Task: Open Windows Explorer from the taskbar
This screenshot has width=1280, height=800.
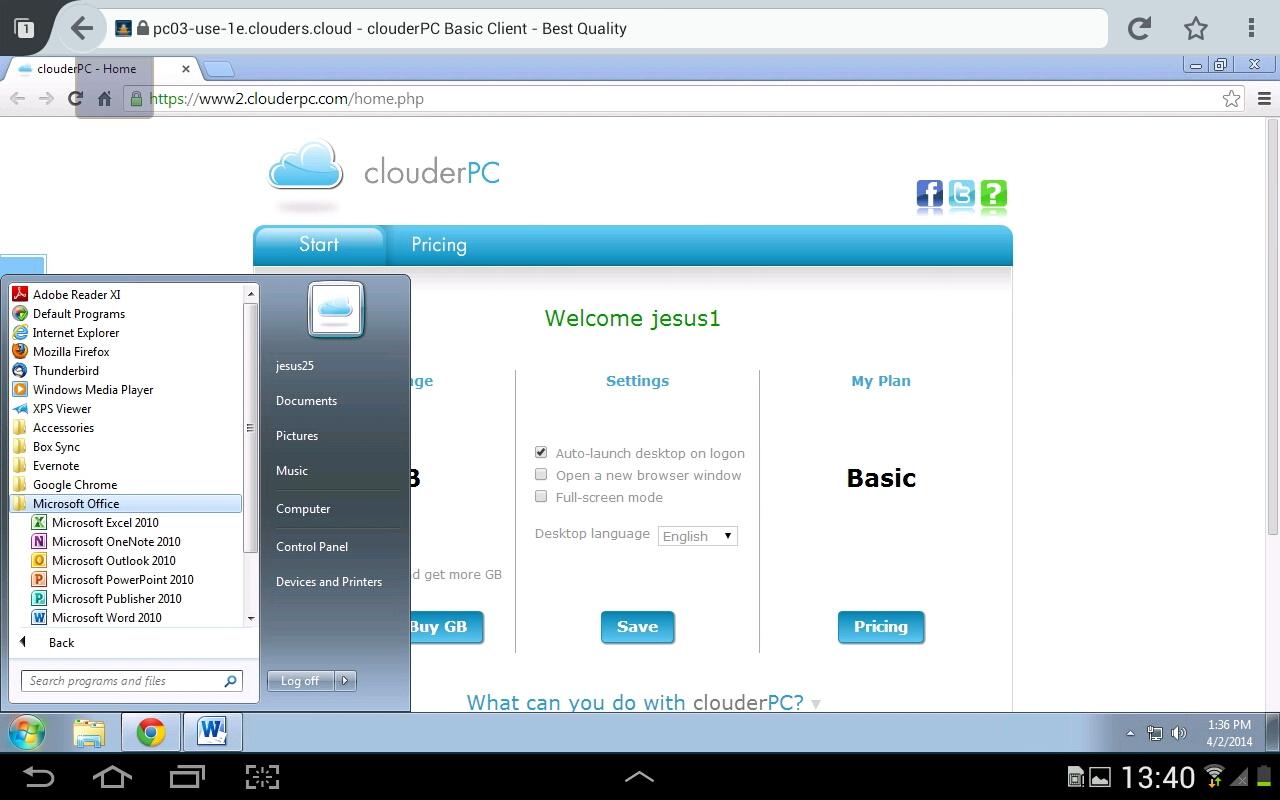Action: click(89, 731)
